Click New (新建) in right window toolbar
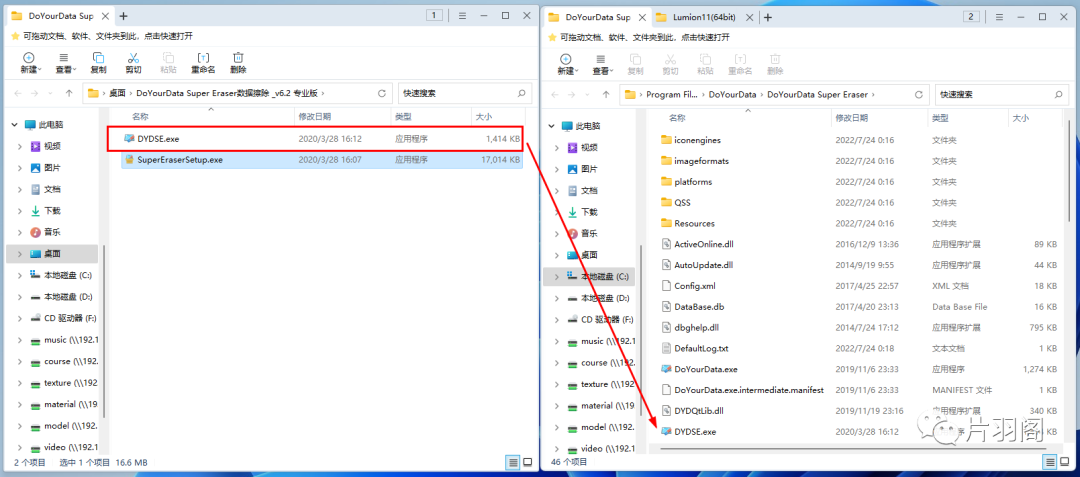This screenshot has height=477, width=1080. (566, 64)
